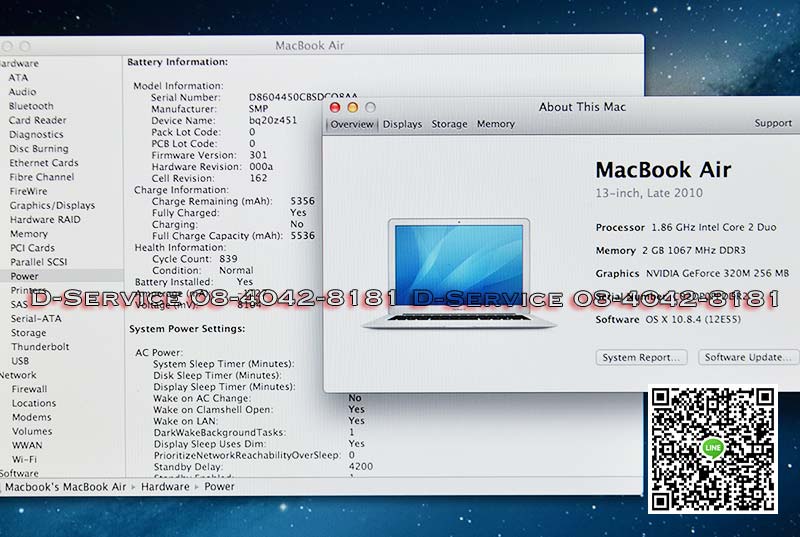Open the Storage tab
This screenshot has width=800, height=537.
click(x=449, y=124)
